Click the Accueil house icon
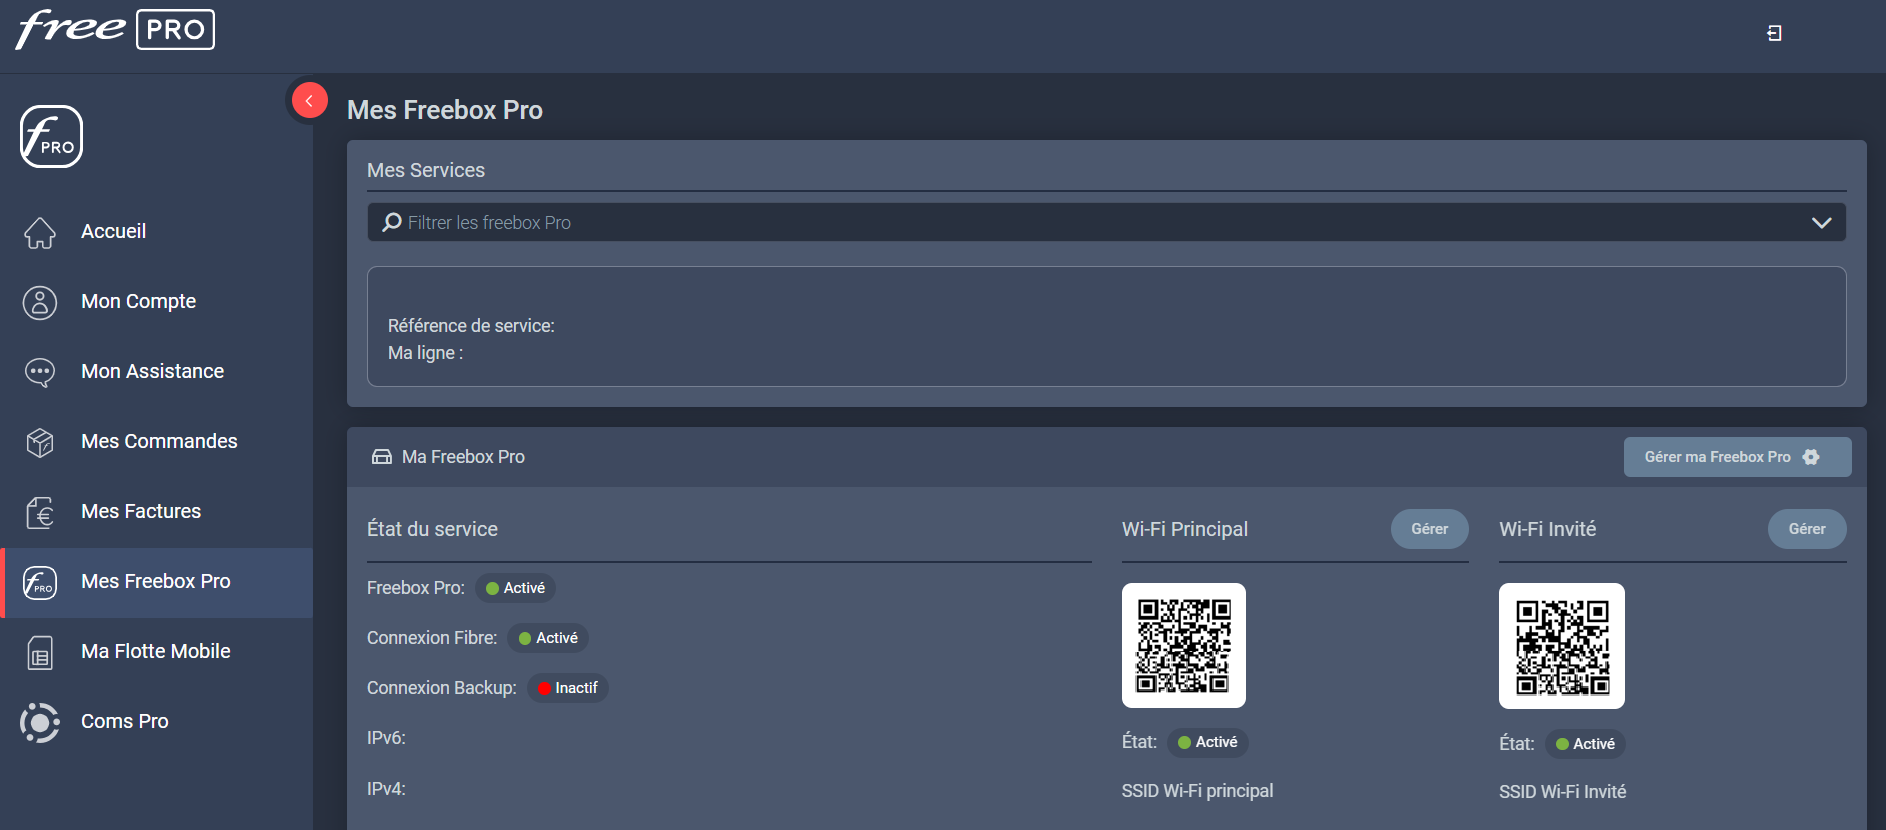The width and height of the screenshot is (1886, 830). click(40, 232)
